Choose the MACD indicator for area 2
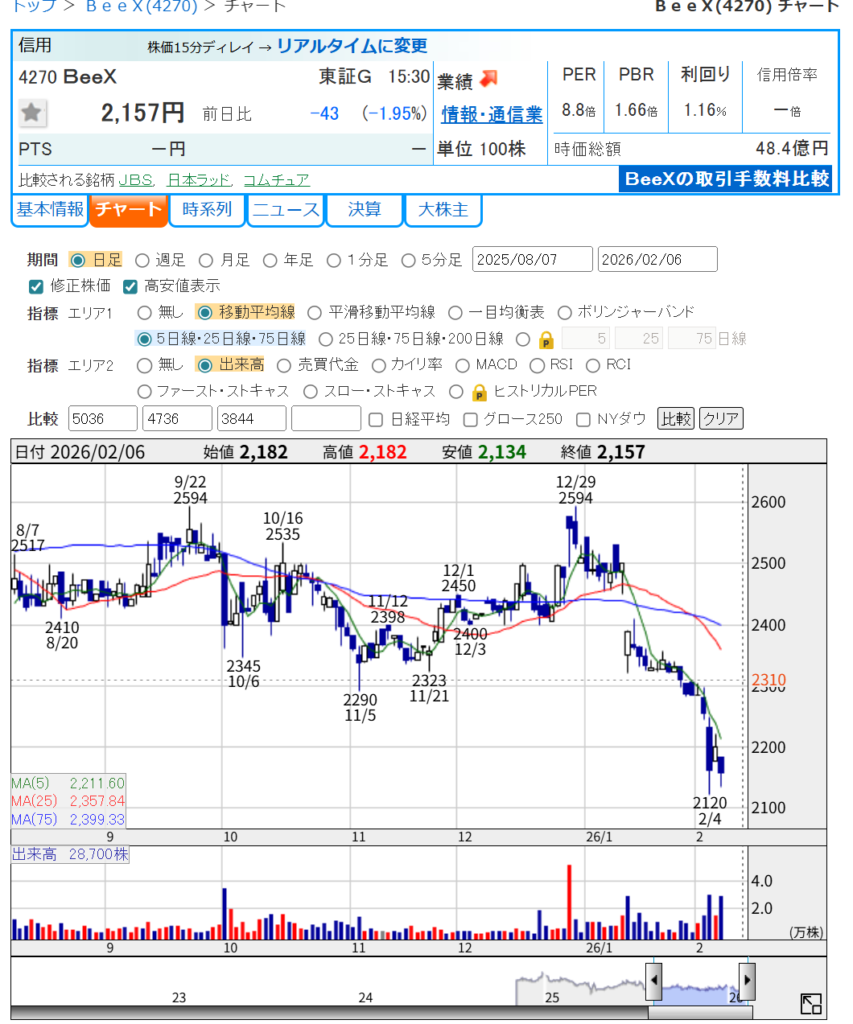This screenshot has height=1024, width=853. tap(462, 365)
